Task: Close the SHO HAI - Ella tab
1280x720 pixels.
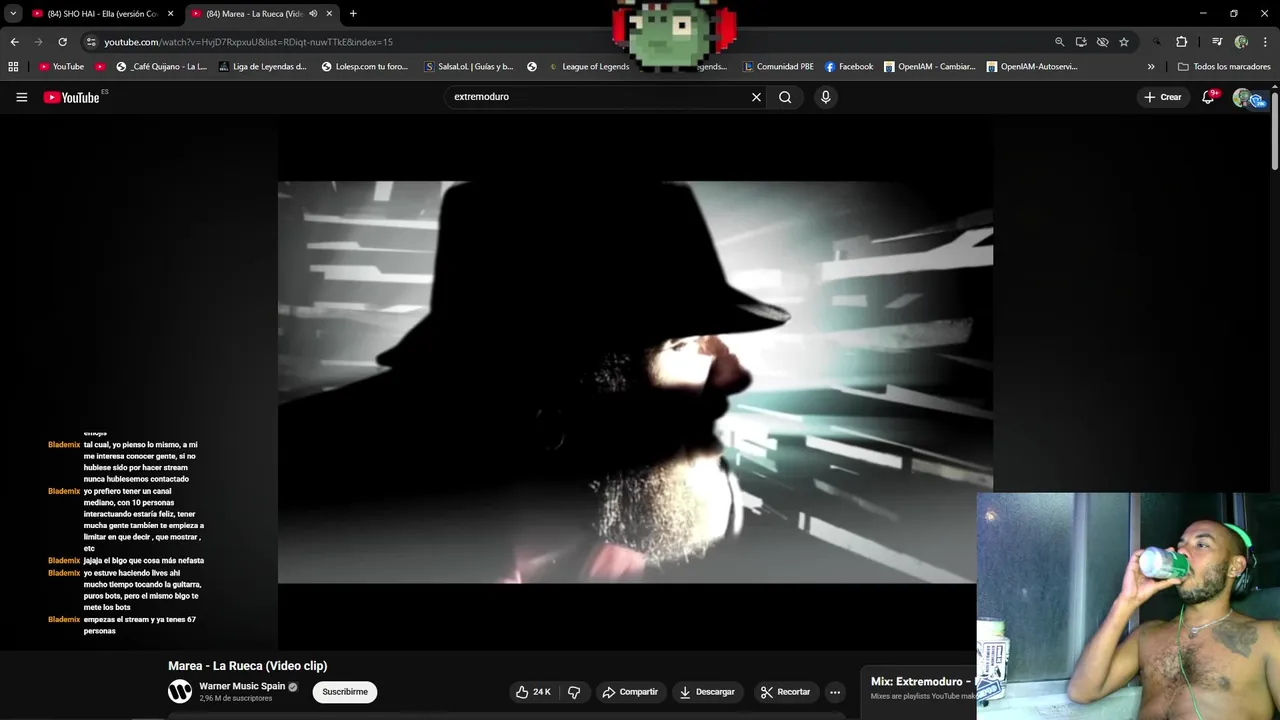Action: click(x=170, y=14)
